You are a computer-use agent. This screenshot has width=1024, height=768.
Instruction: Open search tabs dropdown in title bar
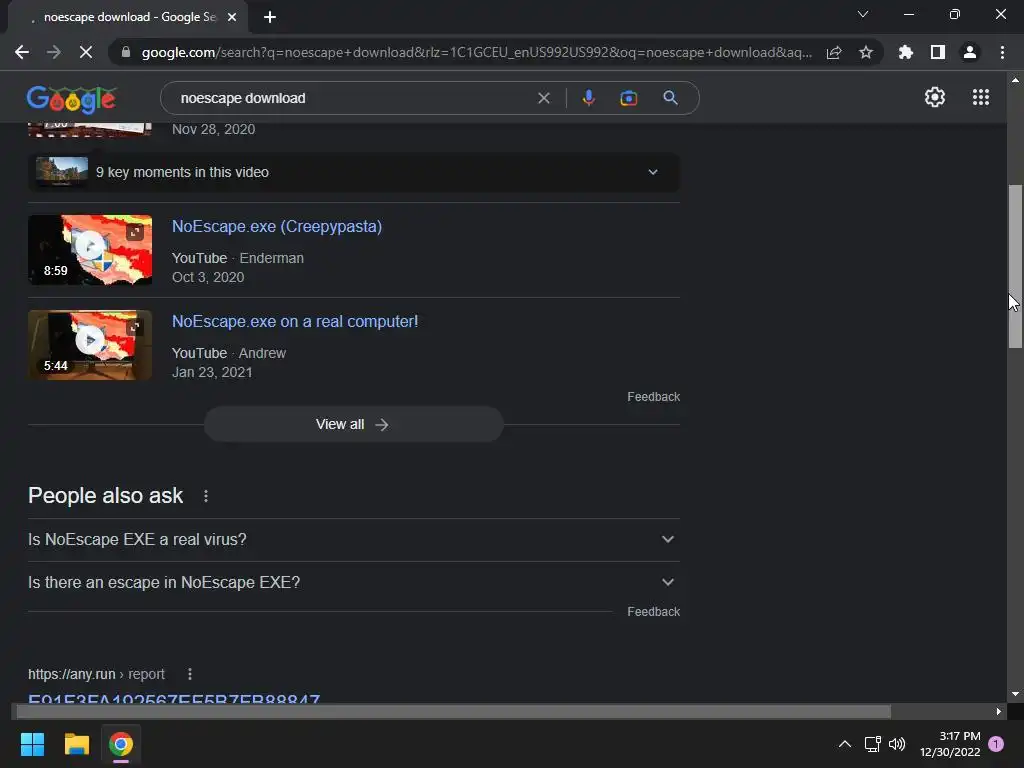tap(863, 14)
